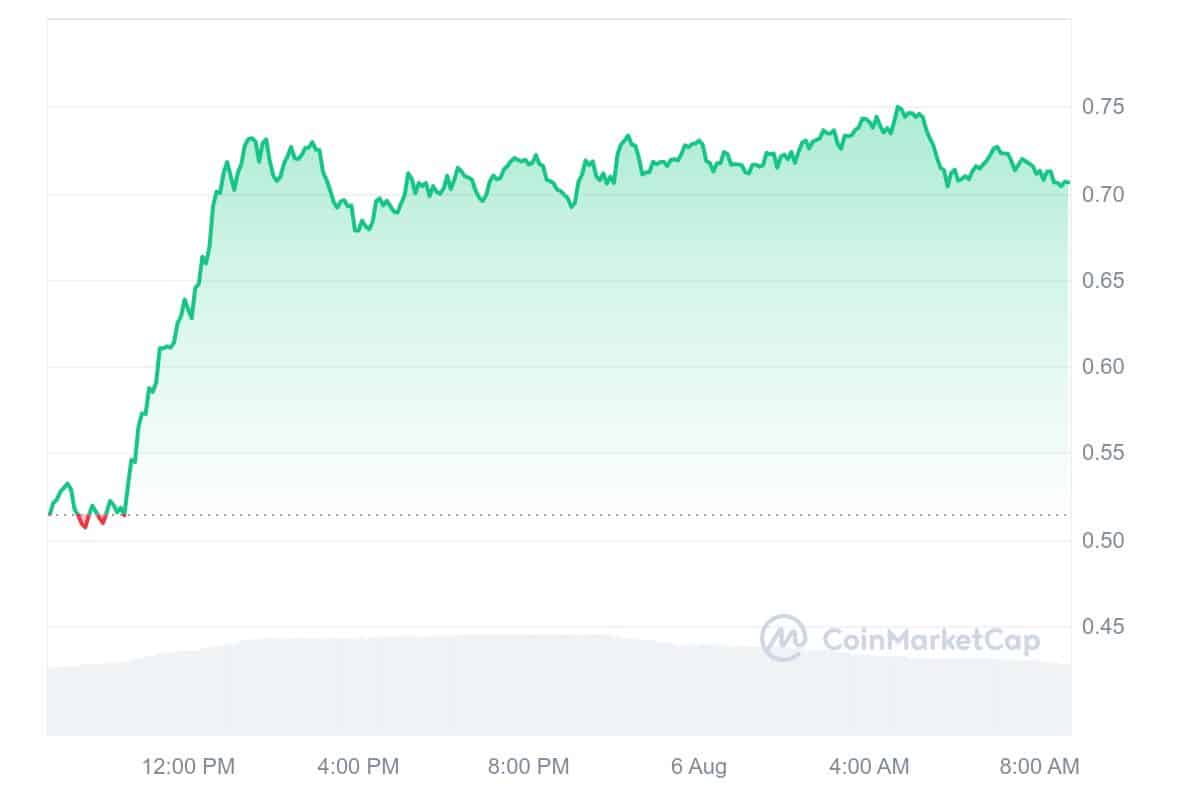Viewport: 1200px width, 800px height.
Task: Click the 0.50 price axis label
Action: (1102, 540)
